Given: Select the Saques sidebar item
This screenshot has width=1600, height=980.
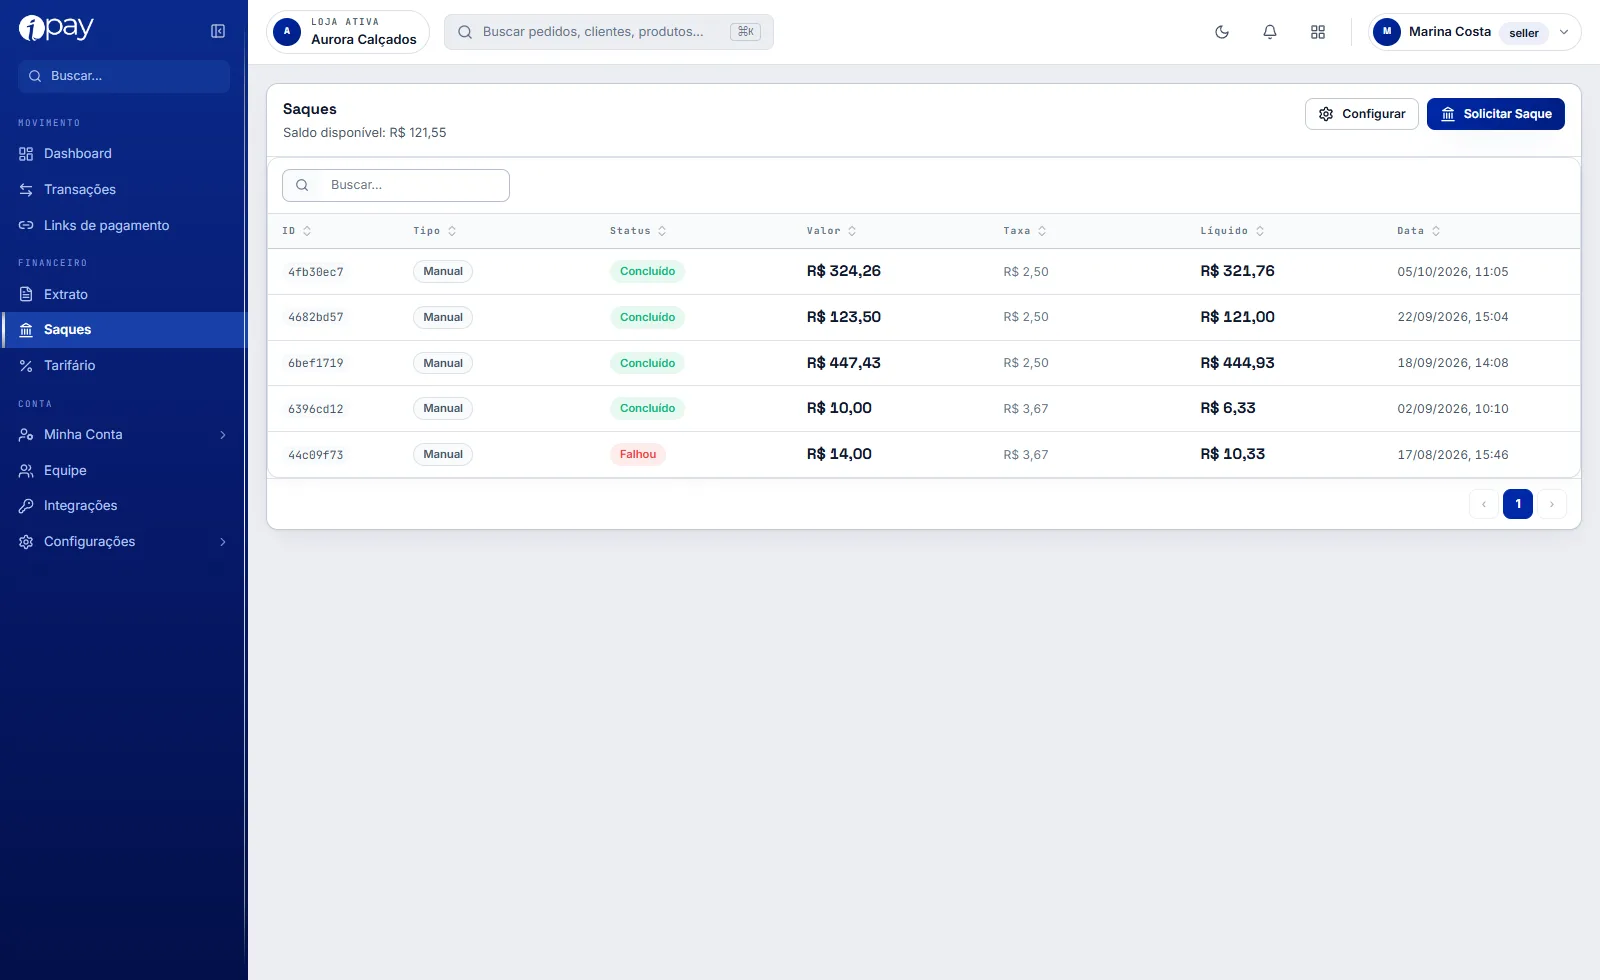Looking at the screenshot, I should [x=123, y=330].
